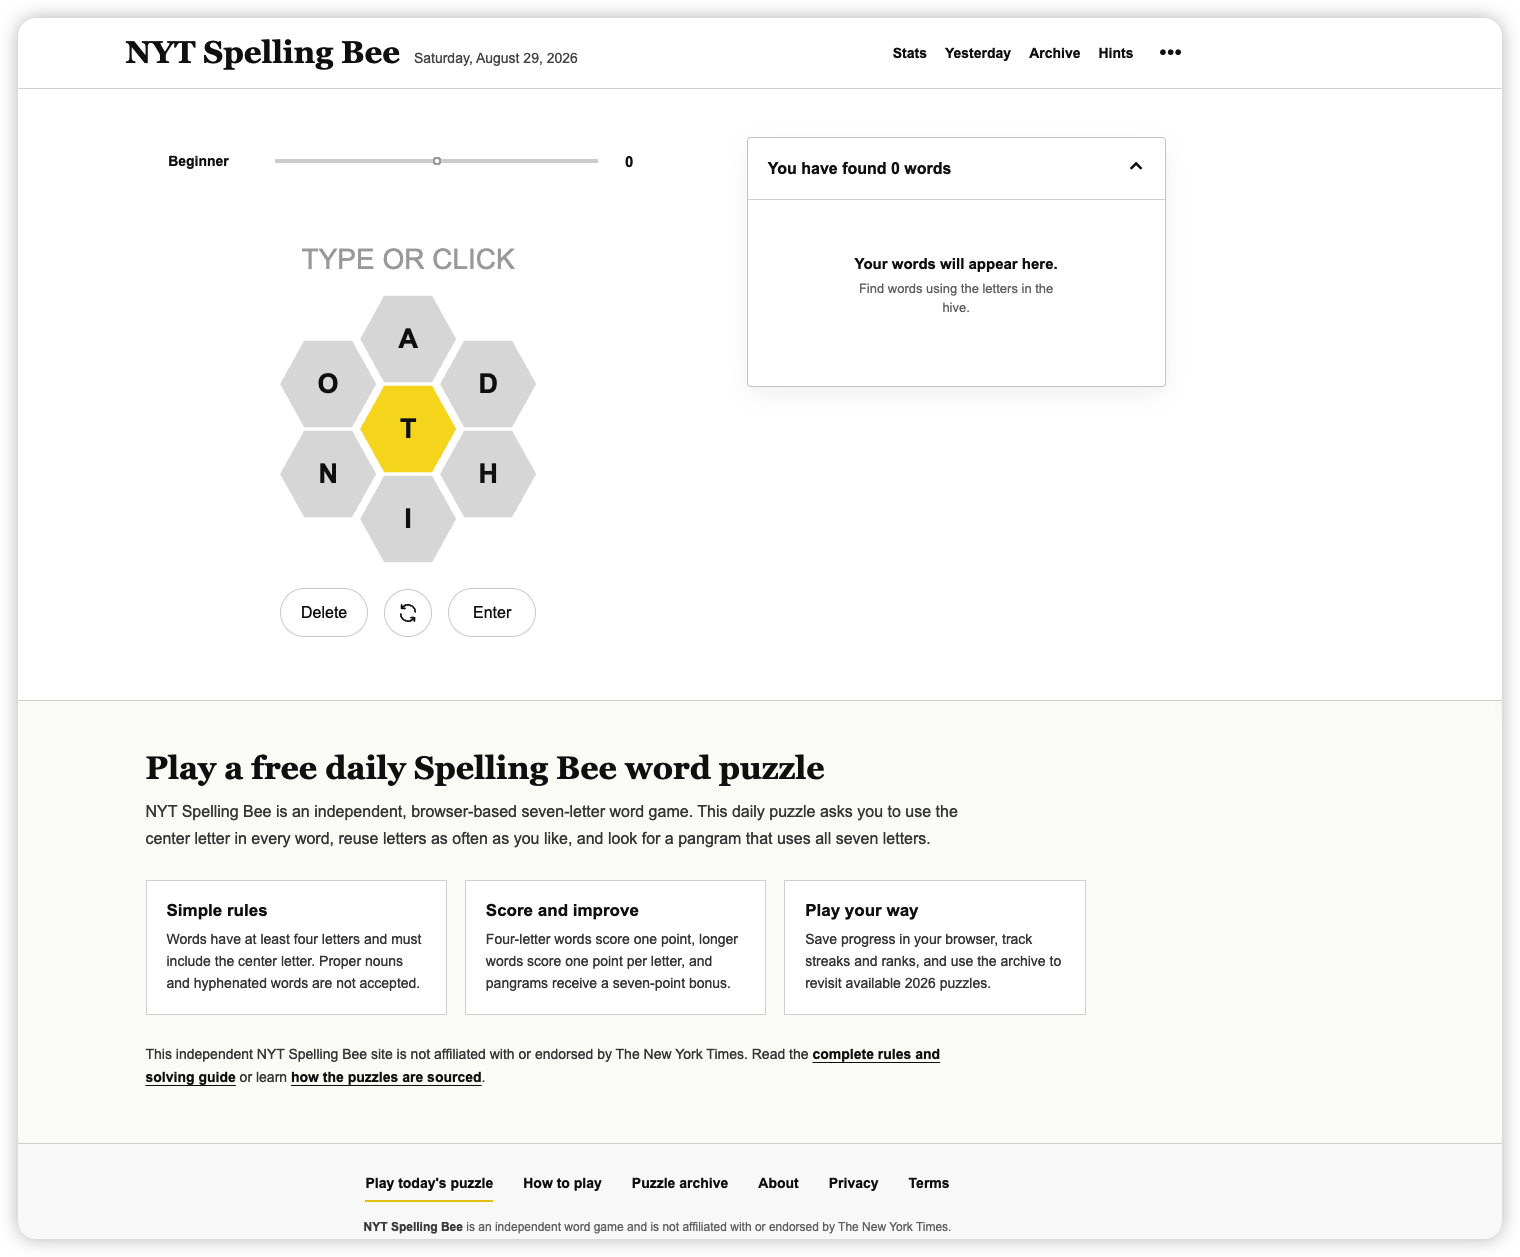Select the letter H hexagon
This screenshot has width=1520, height=1257.
coord(488,474)
